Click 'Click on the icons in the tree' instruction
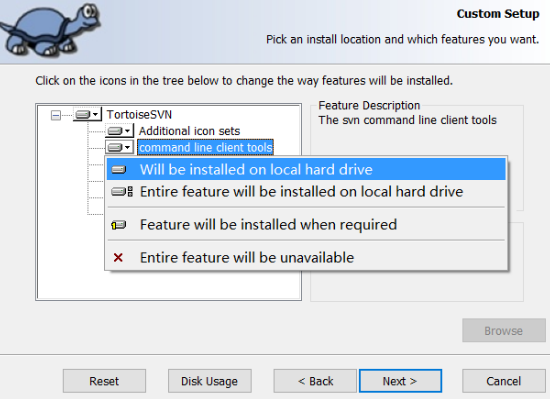The width and height of the screenshot is (550, 399). 244,81
